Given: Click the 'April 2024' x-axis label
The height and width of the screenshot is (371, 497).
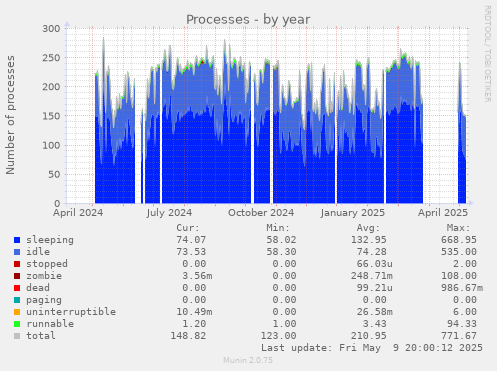Looking at the screenshot, I should [x=78, y=213].
